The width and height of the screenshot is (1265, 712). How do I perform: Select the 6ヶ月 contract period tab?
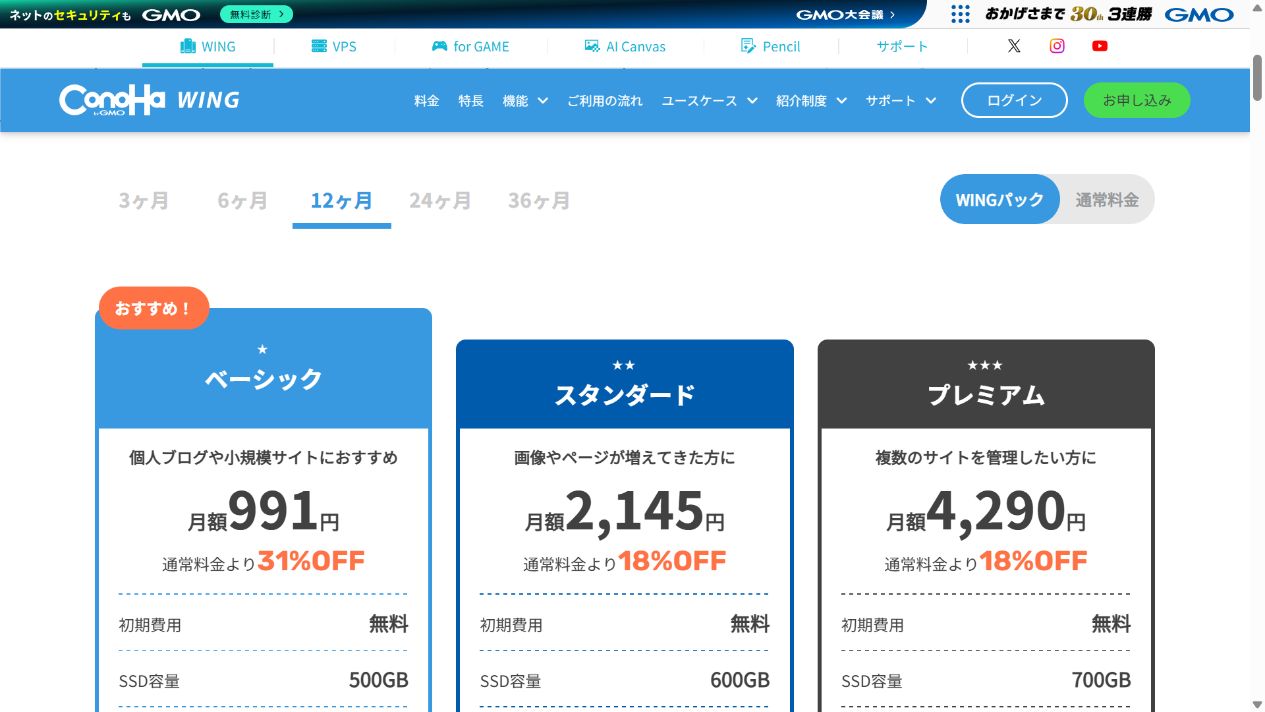pos(243,201)
